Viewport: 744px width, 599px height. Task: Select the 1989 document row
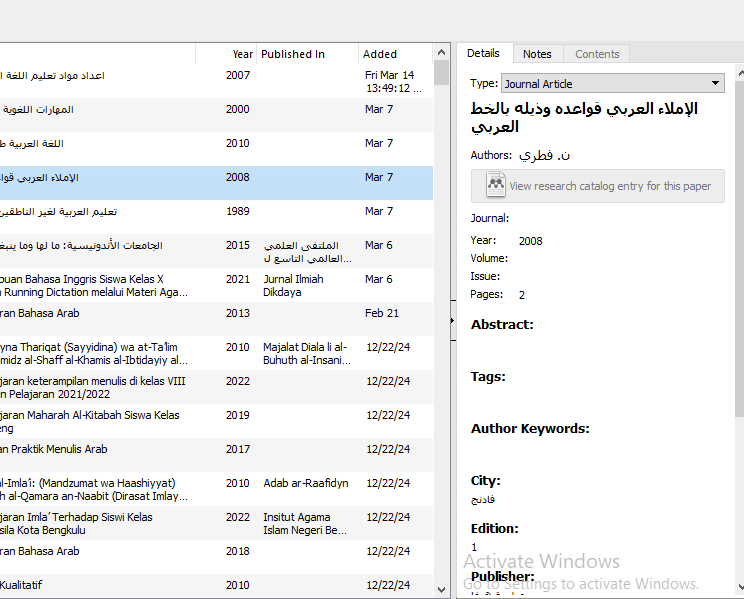coord(200,217)
